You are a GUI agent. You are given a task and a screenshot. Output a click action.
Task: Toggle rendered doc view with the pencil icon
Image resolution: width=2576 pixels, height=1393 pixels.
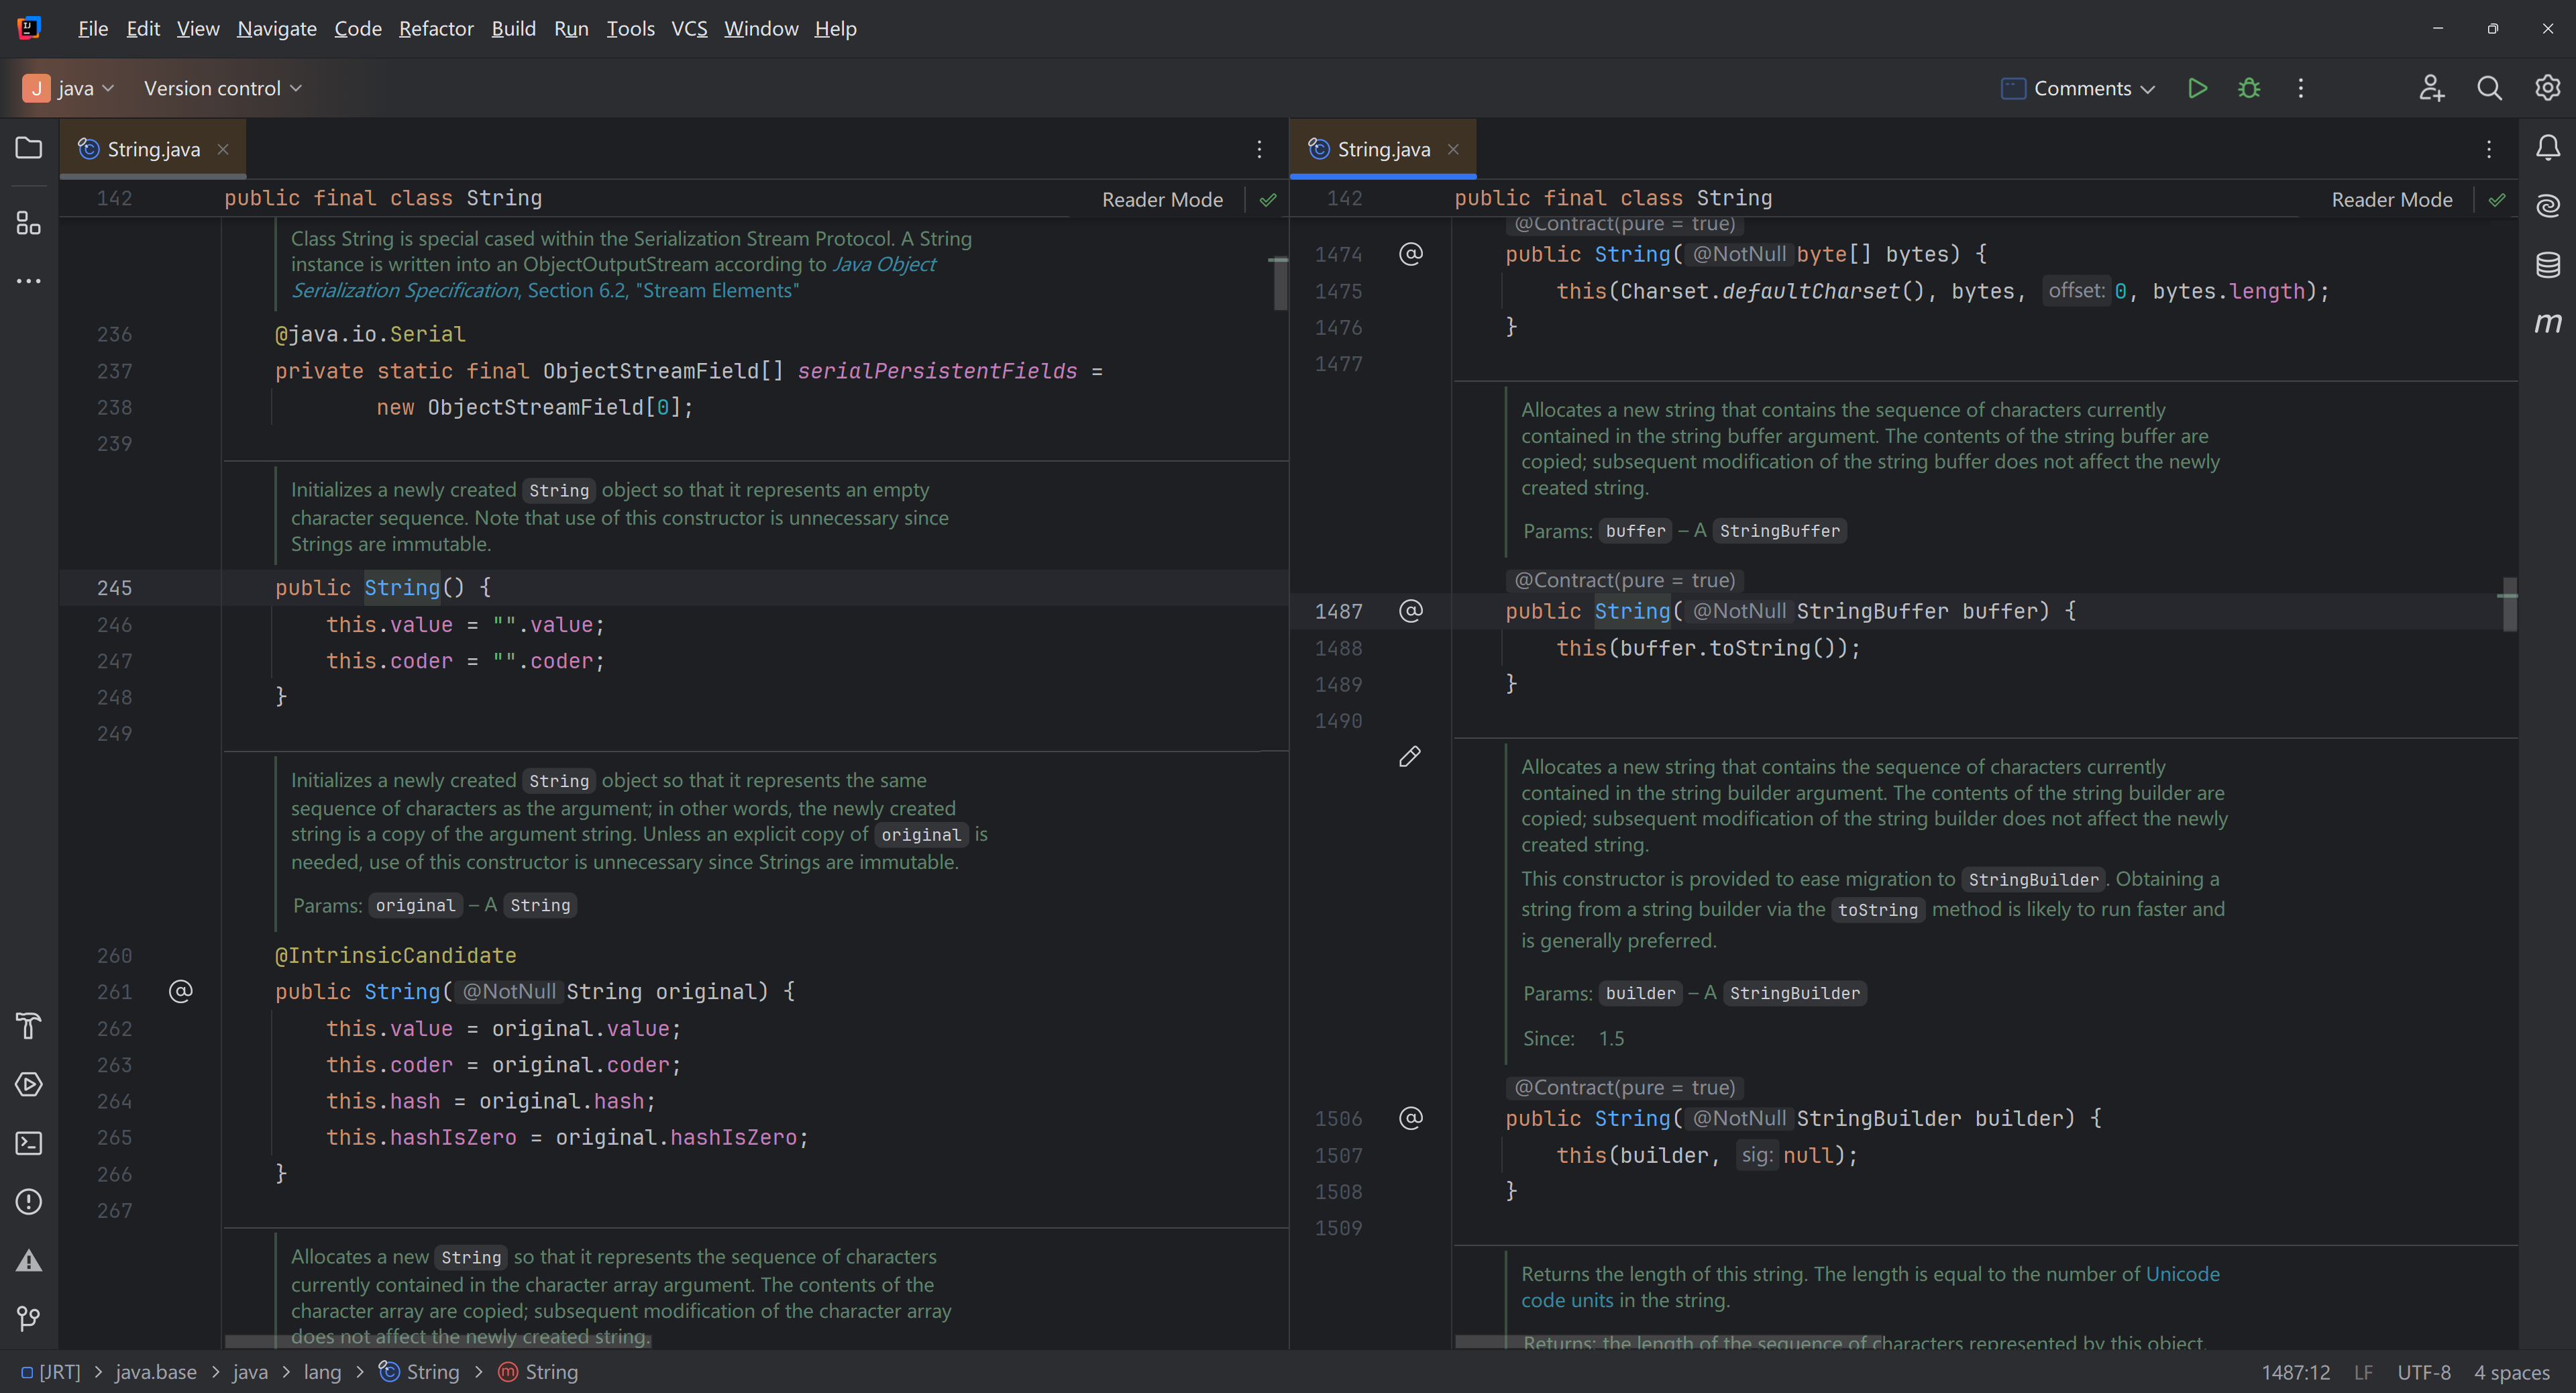click(1409, 756)
